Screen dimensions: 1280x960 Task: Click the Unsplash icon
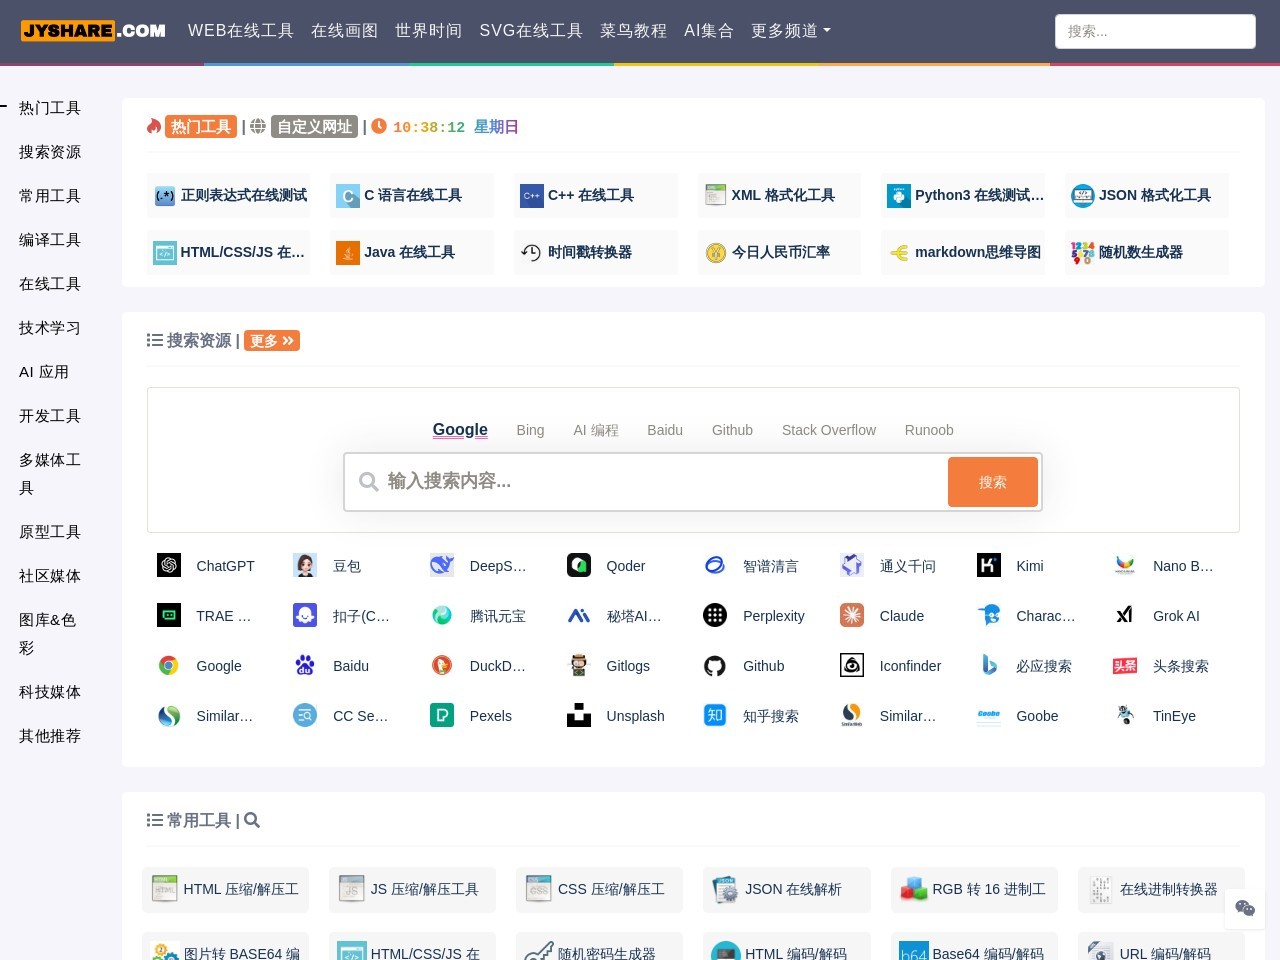(579, 716)
